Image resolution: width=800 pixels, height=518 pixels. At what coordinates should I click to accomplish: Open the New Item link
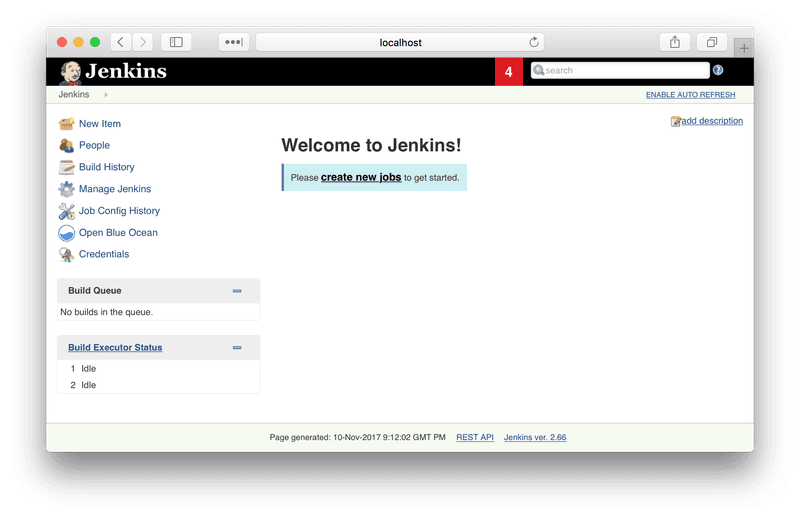click(100, 124)
